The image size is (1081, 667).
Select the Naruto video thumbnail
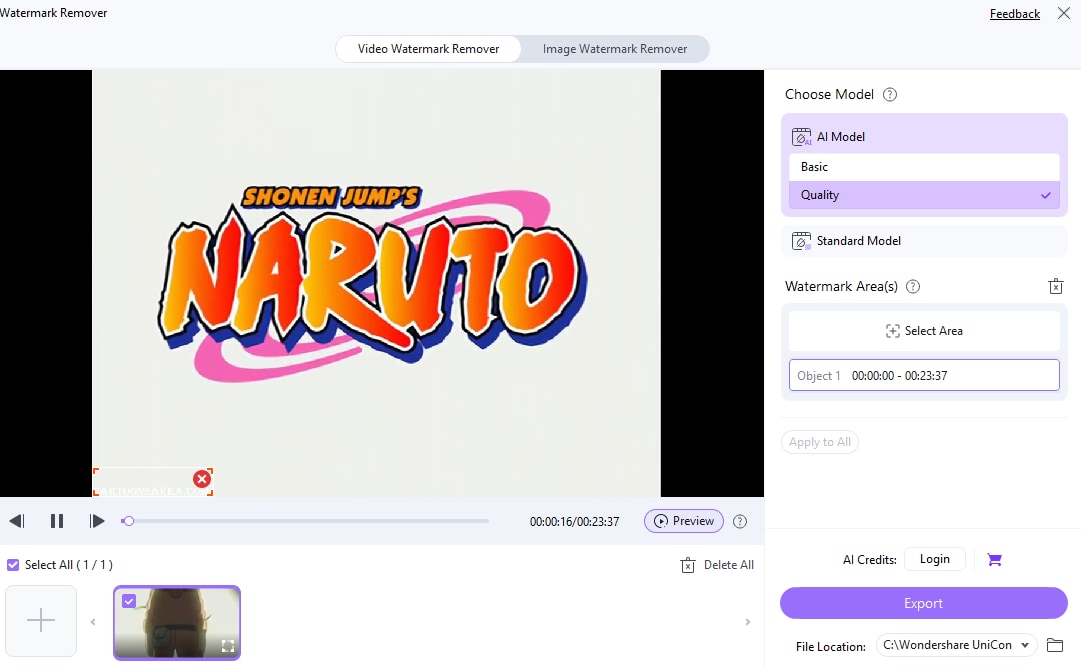[177, 623]
